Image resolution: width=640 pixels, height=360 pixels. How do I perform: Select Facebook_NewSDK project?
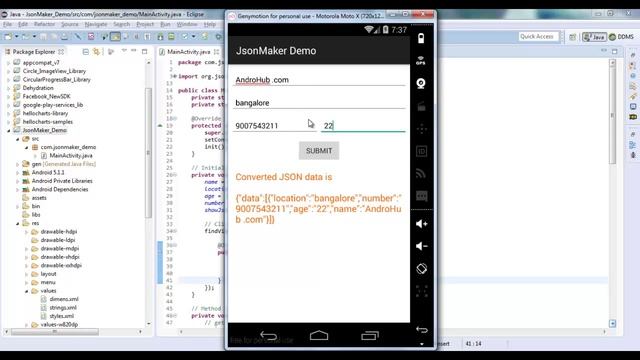point(46,96)
